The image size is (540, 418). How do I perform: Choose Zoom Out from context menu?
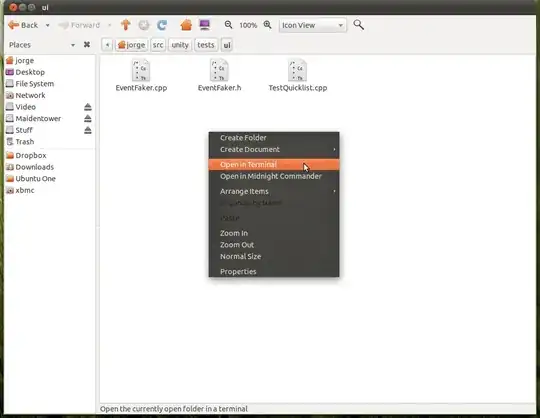tap(274, 245)
